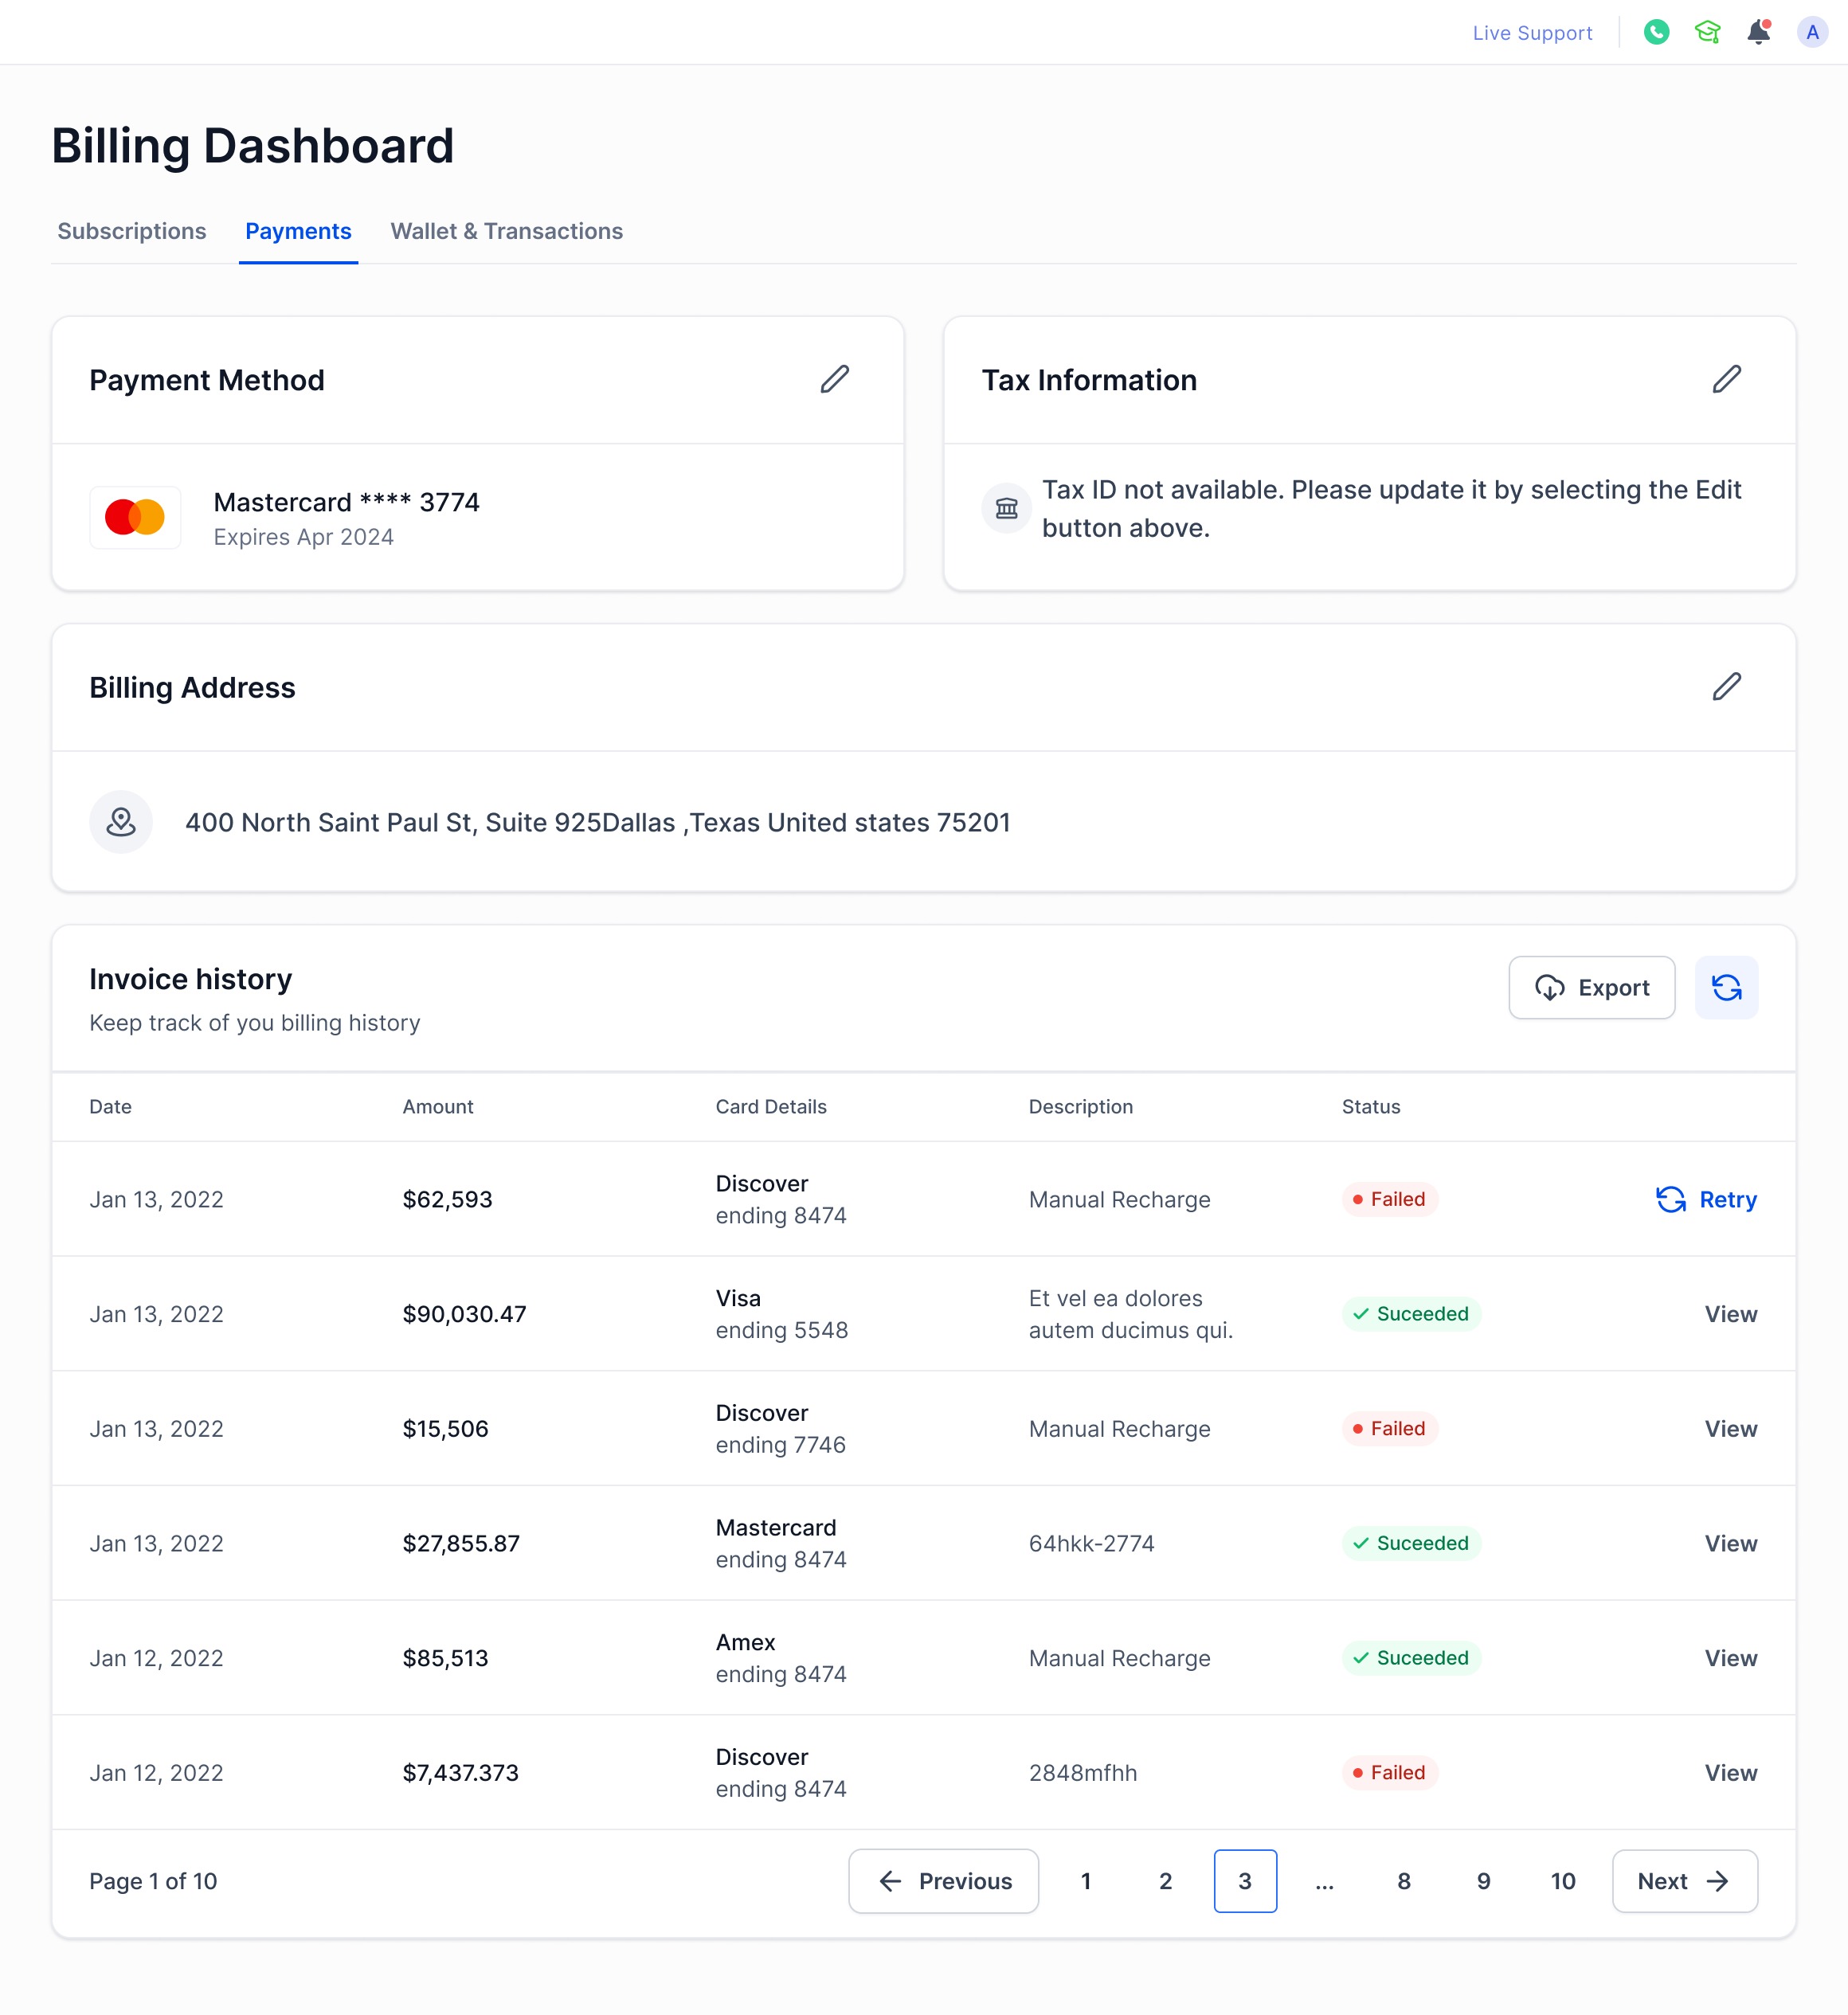View the $7,437.373 Discover invoice
1848x2015 pixels.
pos(1730,1772)
